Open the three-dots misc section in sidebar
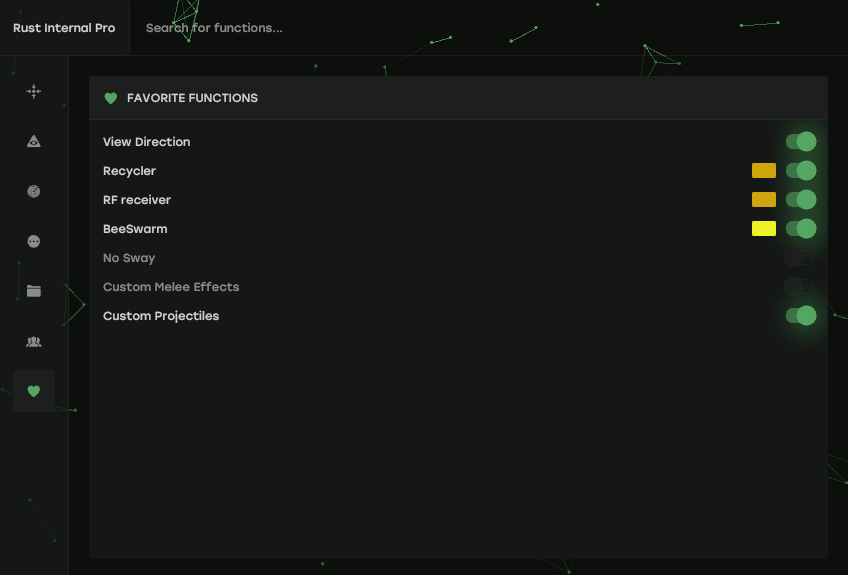The width and height of the screenshot is (848, 575). pyautogui.click(x=34, y=241)
